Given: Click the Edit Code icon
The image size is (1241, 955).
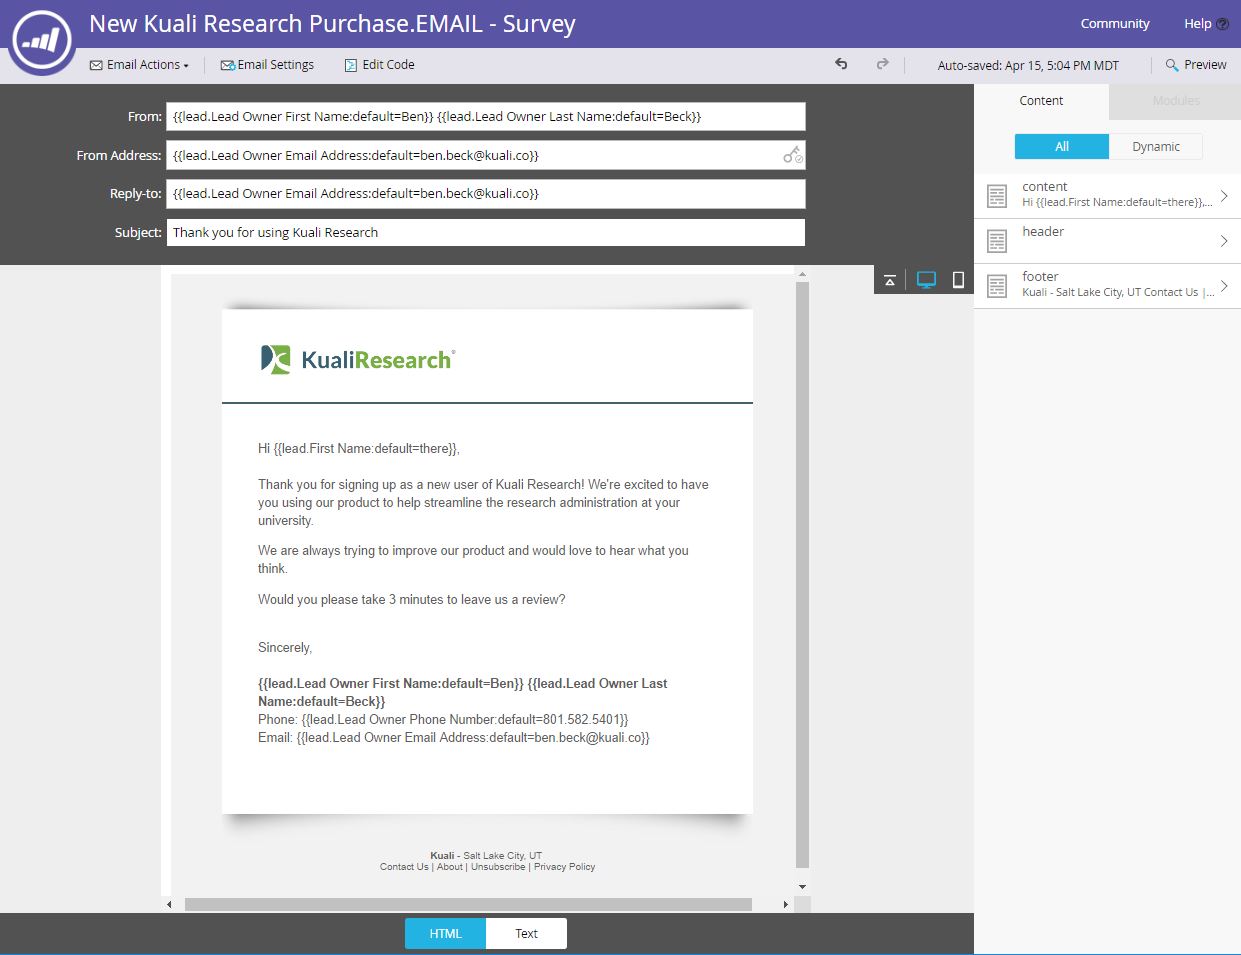Looking at the screenshot, I should (x=350, y=65).
